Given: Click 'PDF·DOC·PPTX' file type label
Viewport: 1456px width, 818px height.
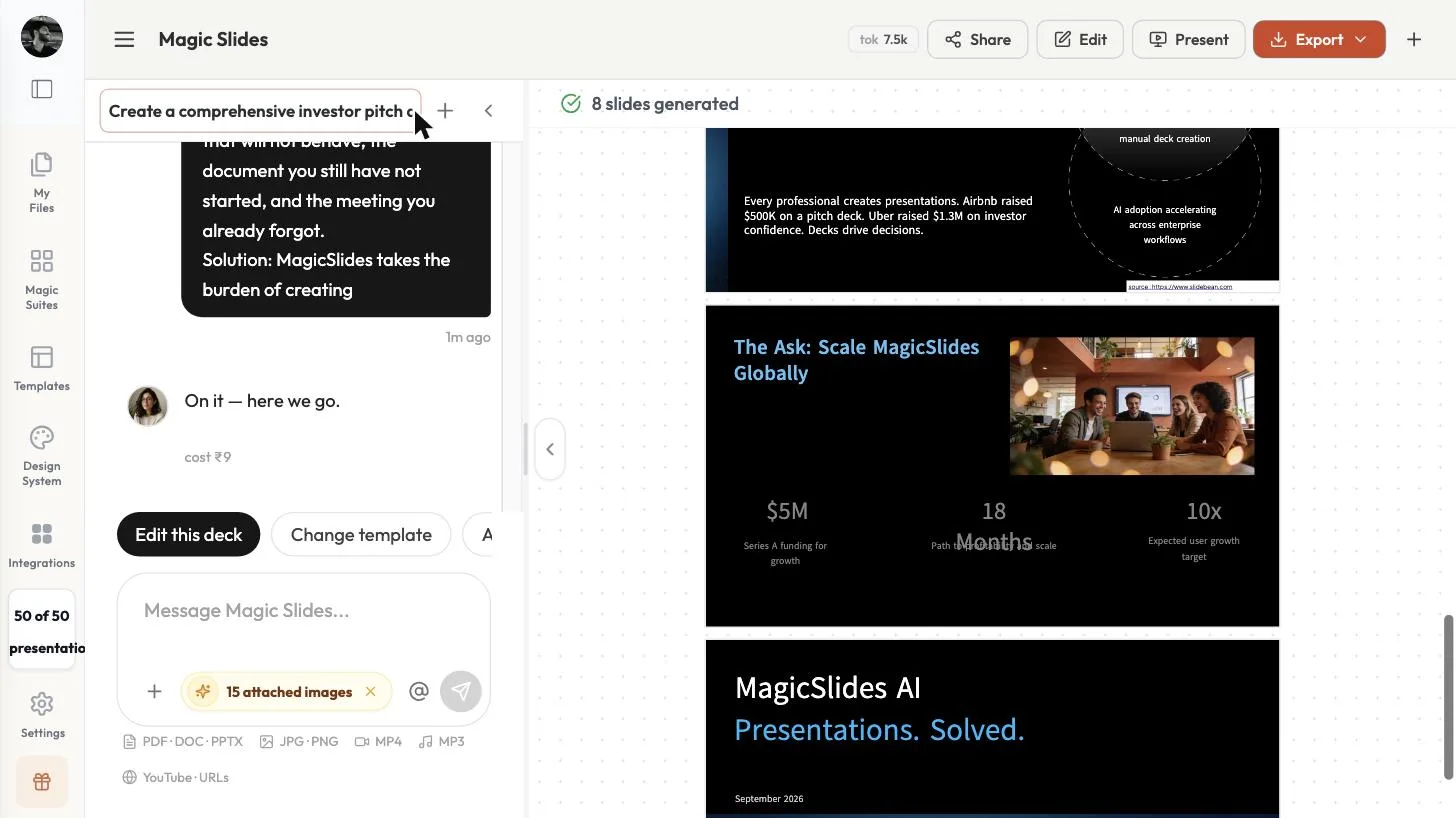Looking at the screenshot, I should point(183,742).
